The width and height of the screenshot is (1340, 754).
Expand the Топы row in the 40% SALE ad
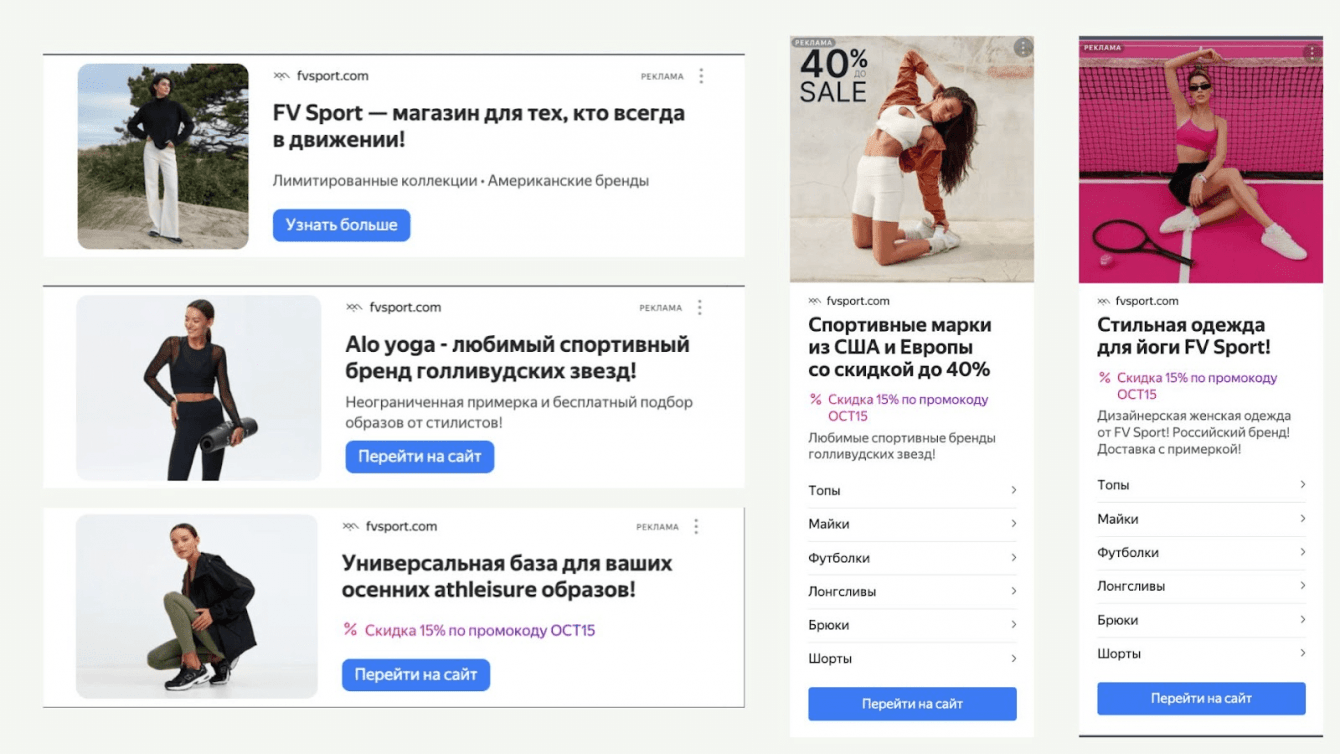point(912,490)
